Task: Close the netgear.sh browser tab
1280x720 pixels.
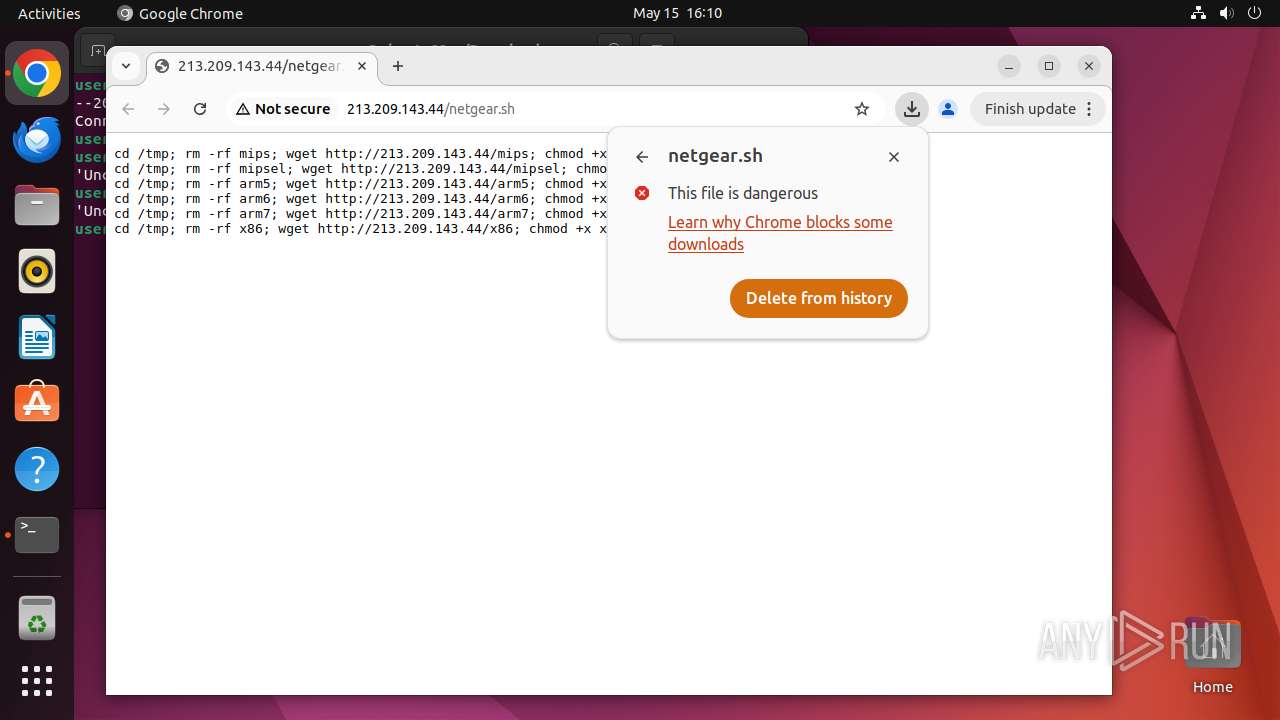Action: 362,66
